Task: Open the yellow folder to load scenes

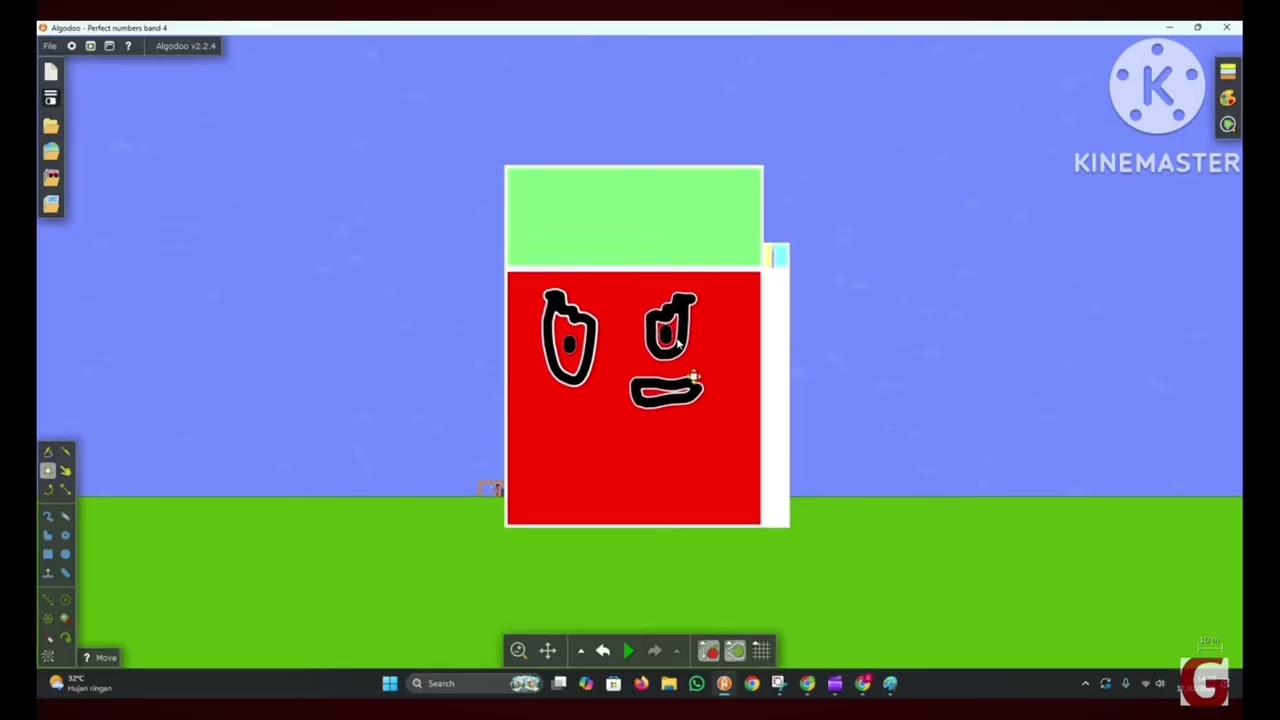Action: click(x=51, y=125)
